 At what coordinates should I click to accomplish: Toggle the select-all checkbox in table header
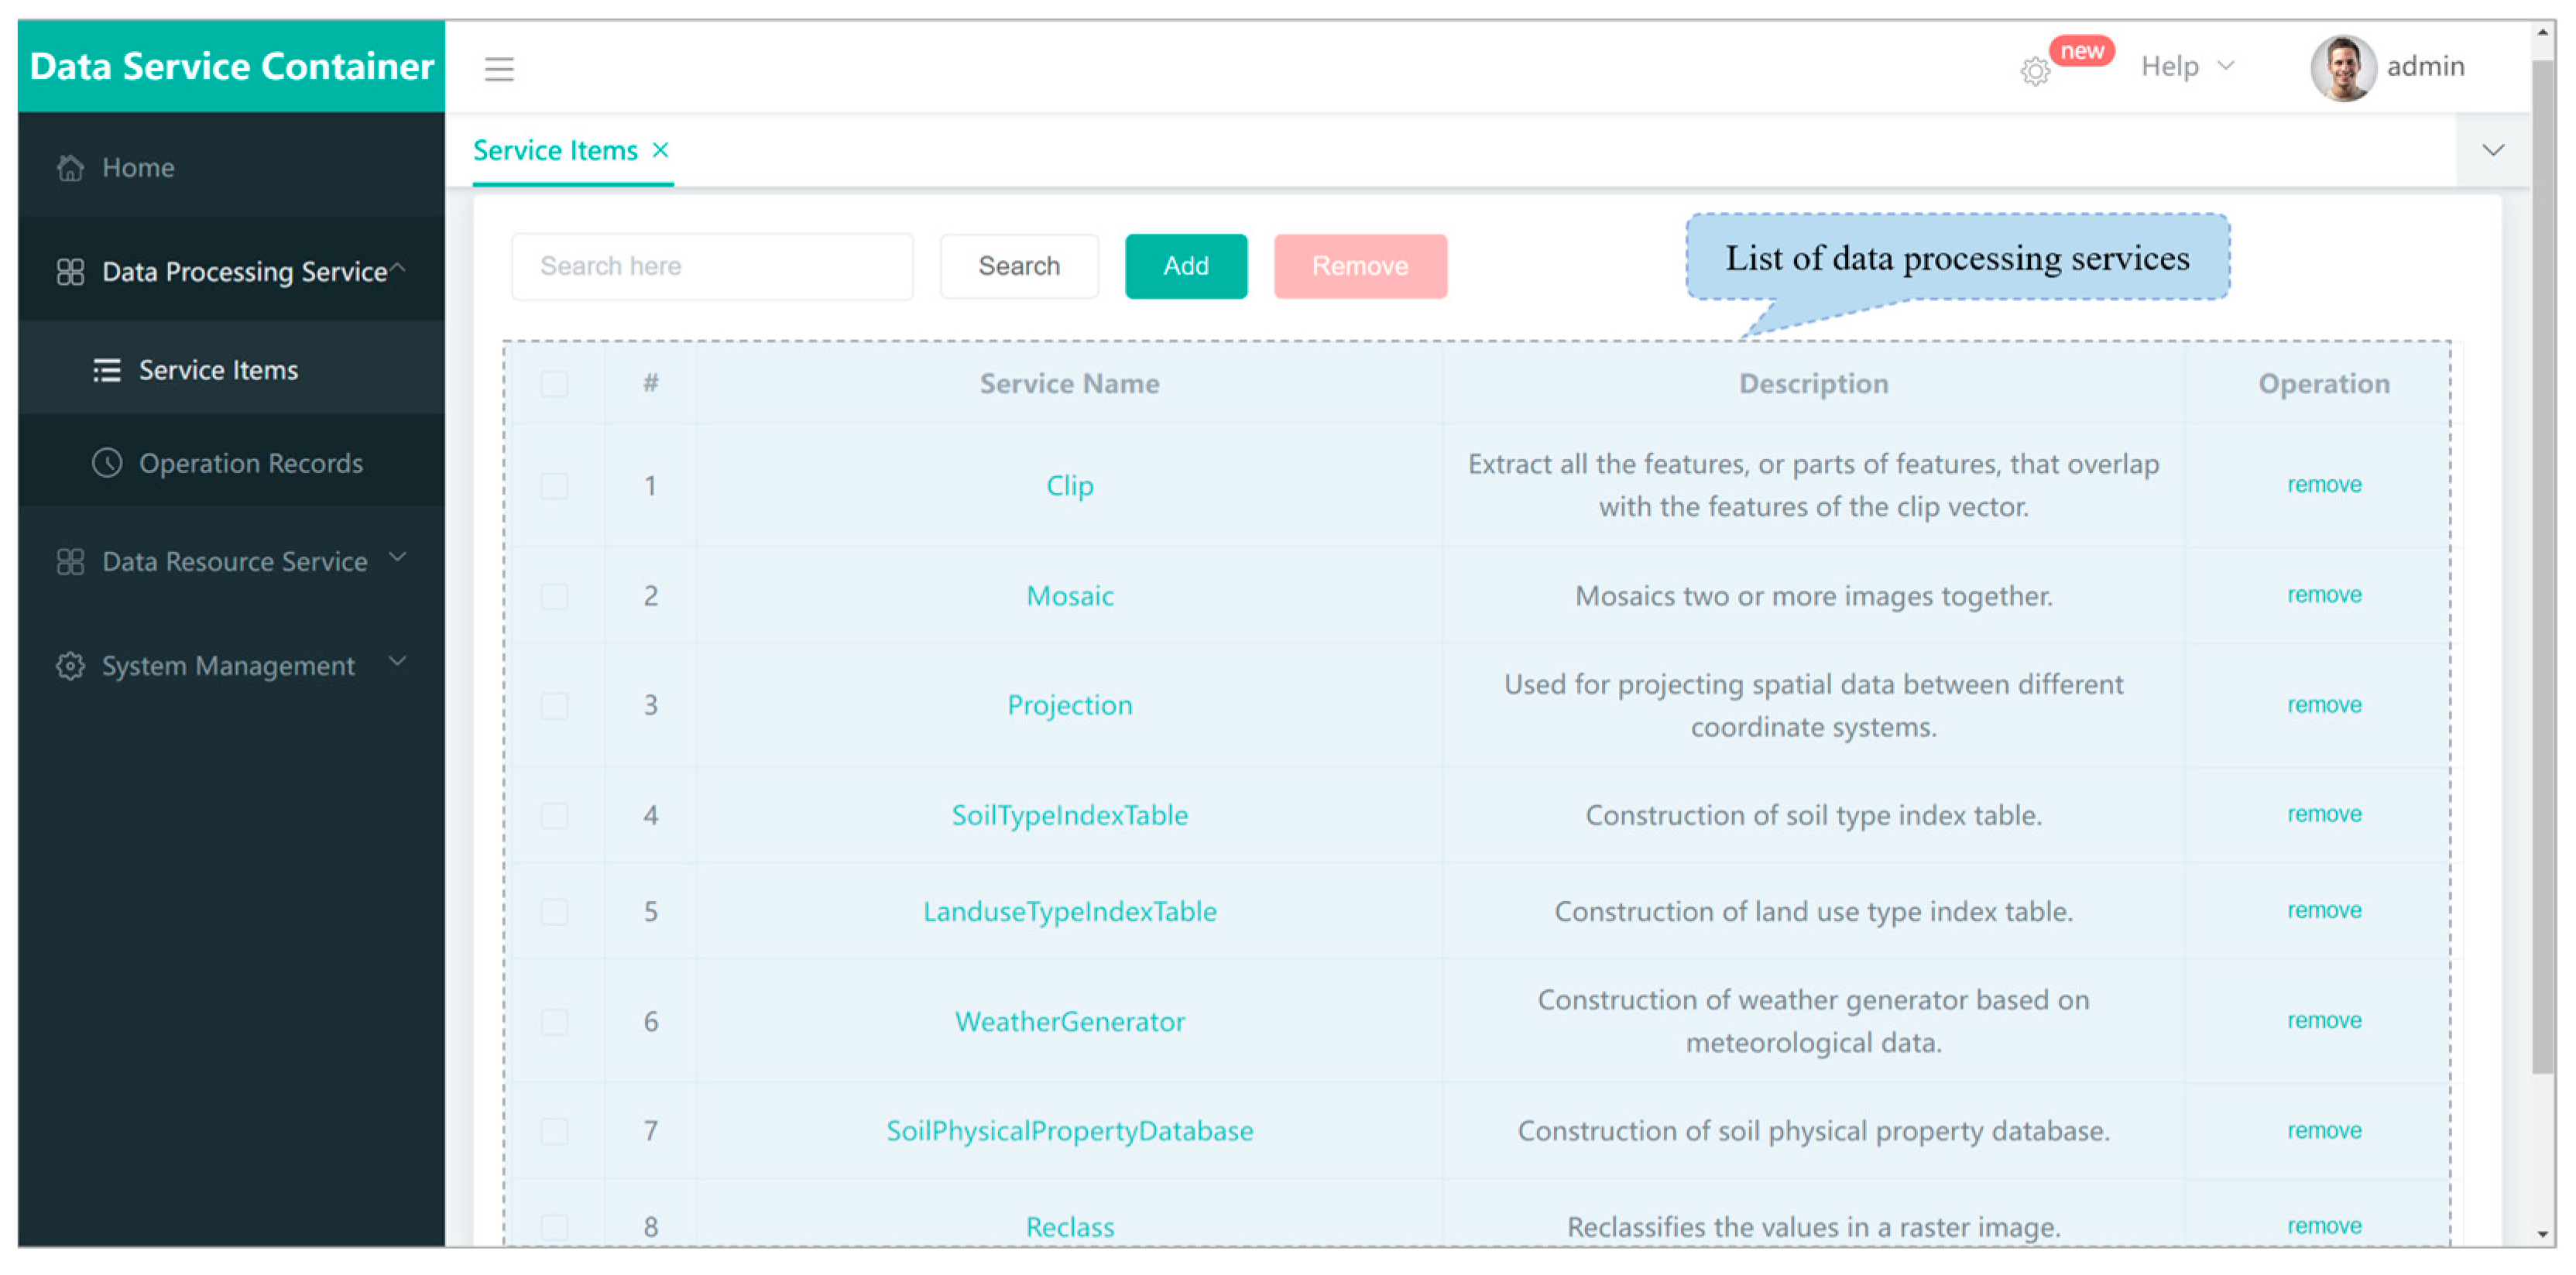tap(554, 384)
